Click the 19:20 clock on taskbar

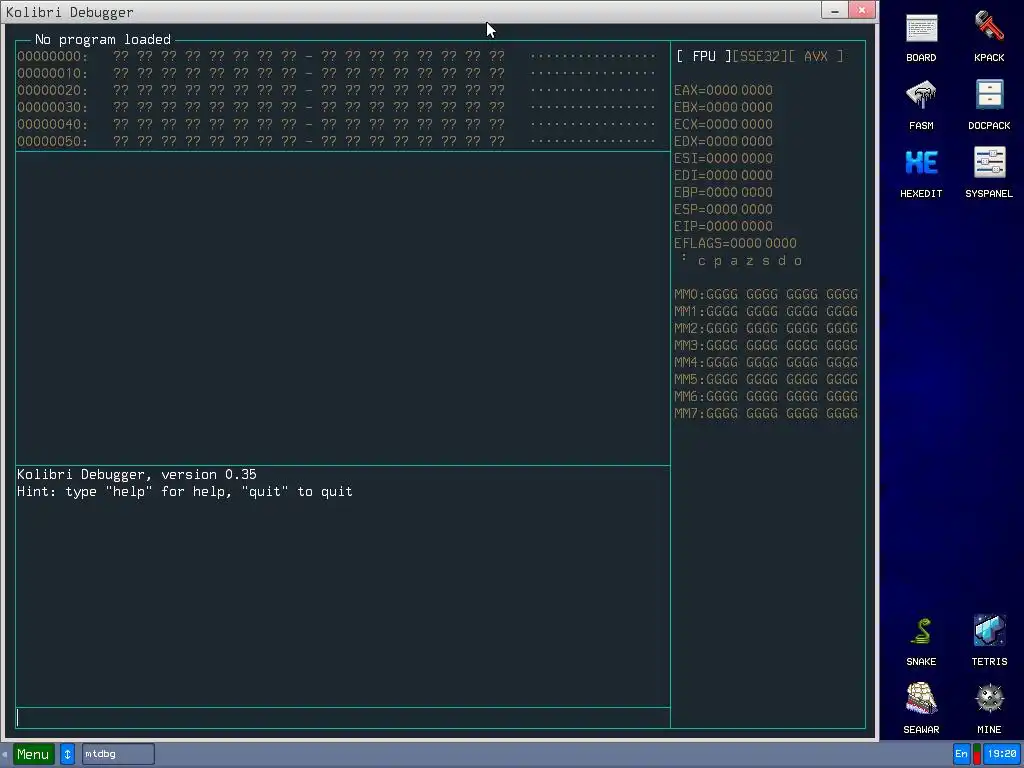(1002, 754)
